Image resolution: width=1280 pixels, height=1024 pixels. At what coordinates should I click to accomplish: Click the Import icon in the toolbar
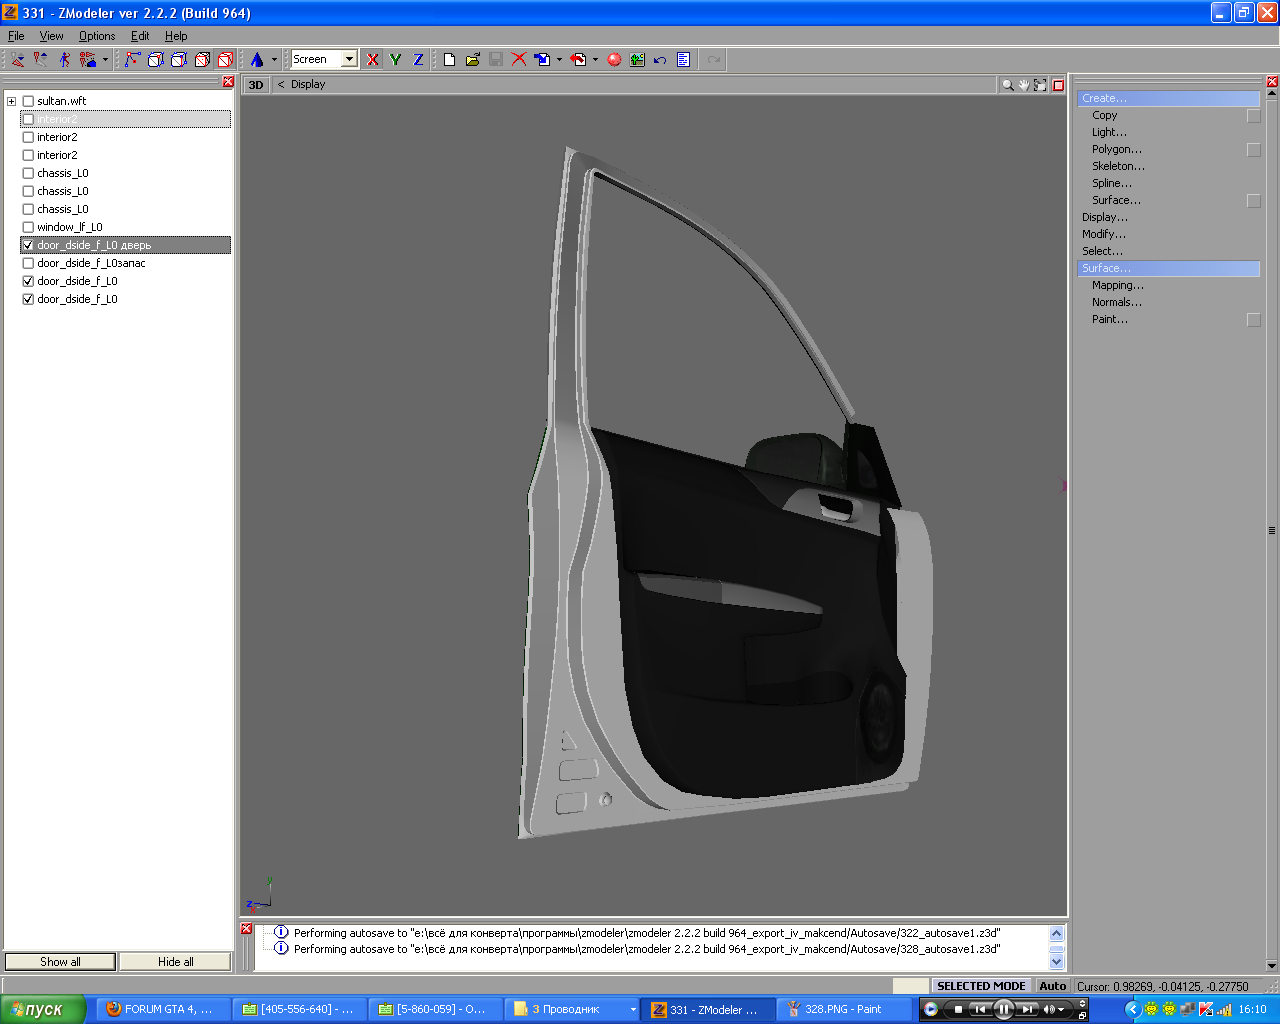(542, 60)
